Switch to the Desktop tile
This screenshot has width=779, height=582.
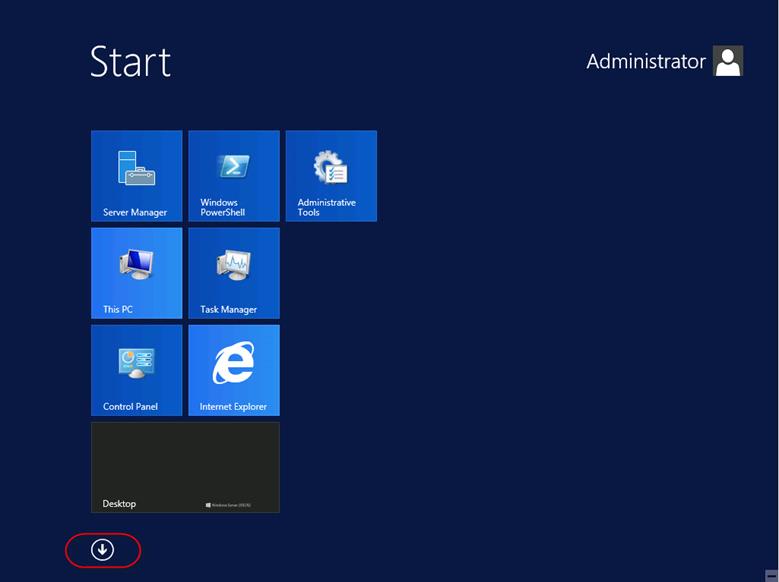[x=185, y=468]
